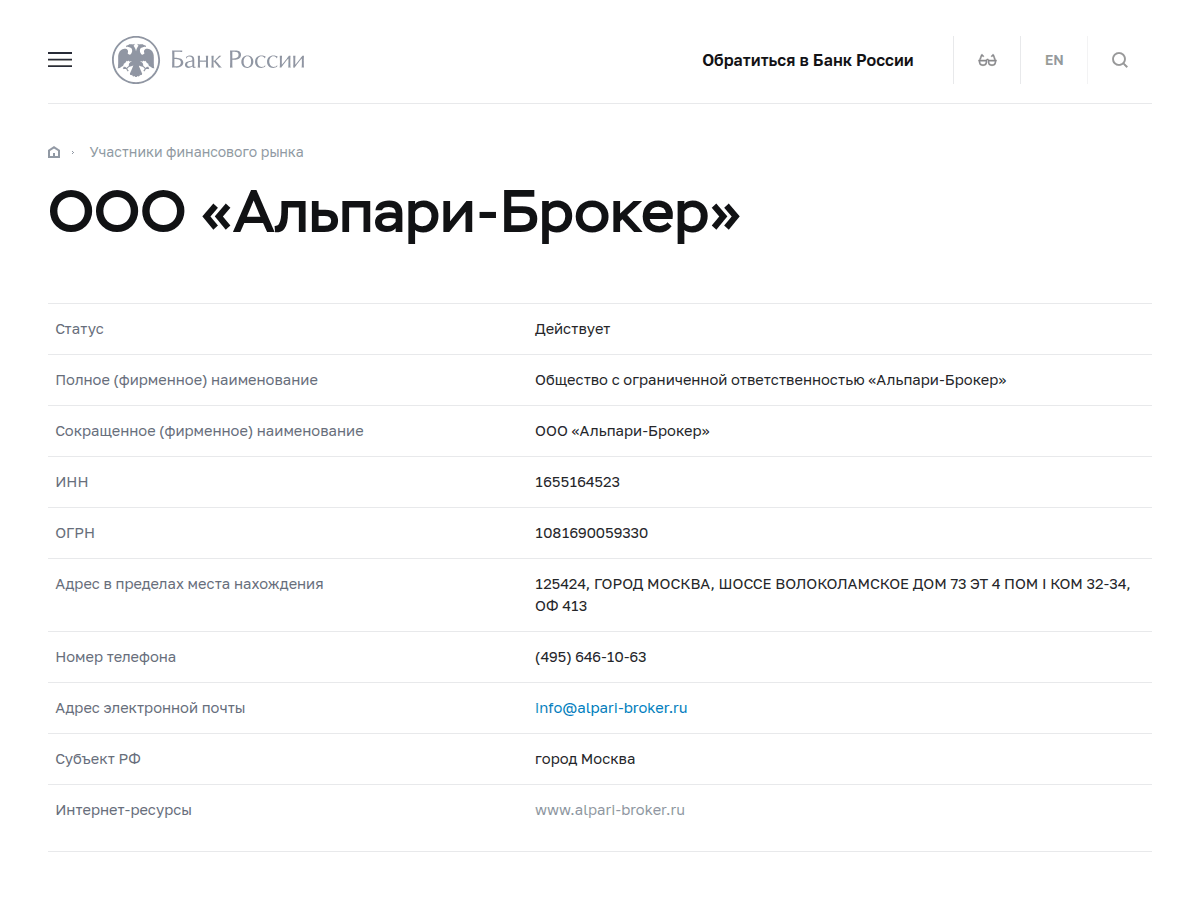Open «Обратиться в Банк России» link

[x=807, y=60]
